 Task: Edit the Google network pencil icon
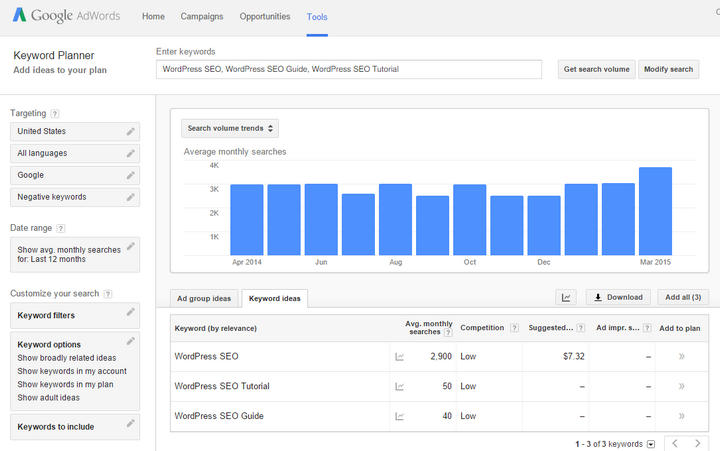coord(130,175)
